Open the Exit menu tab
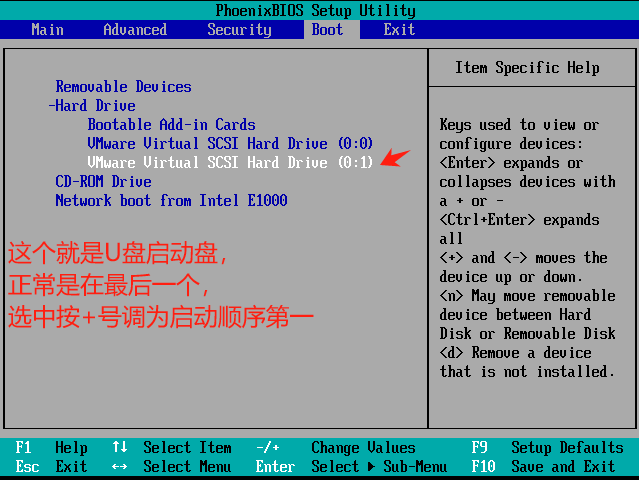The image size is (639, 480). (399, 30)
